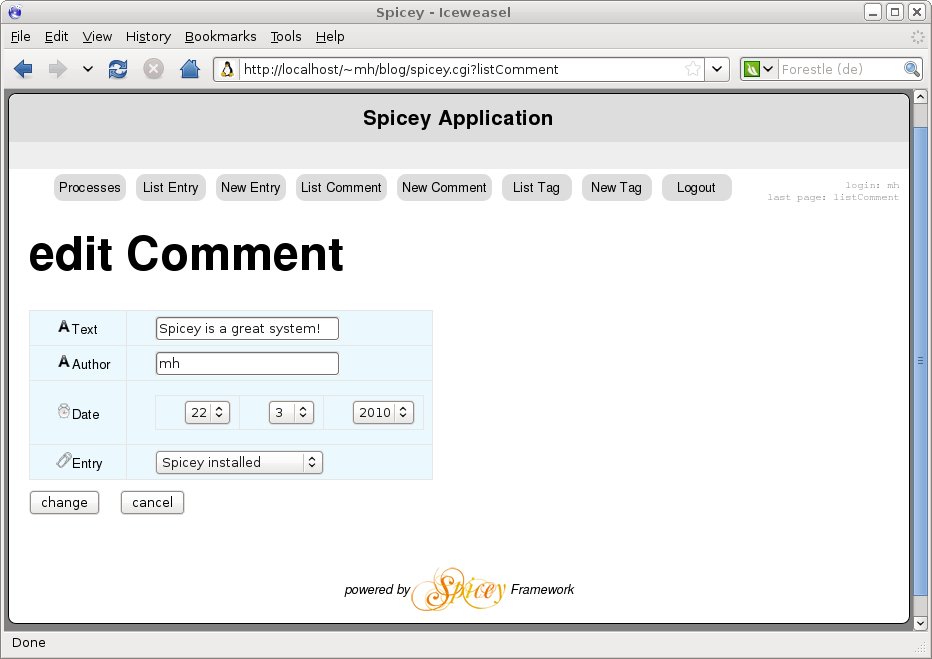Click the clock icon beside Date
The image size is (932, 659).
(x=64, y=411)
